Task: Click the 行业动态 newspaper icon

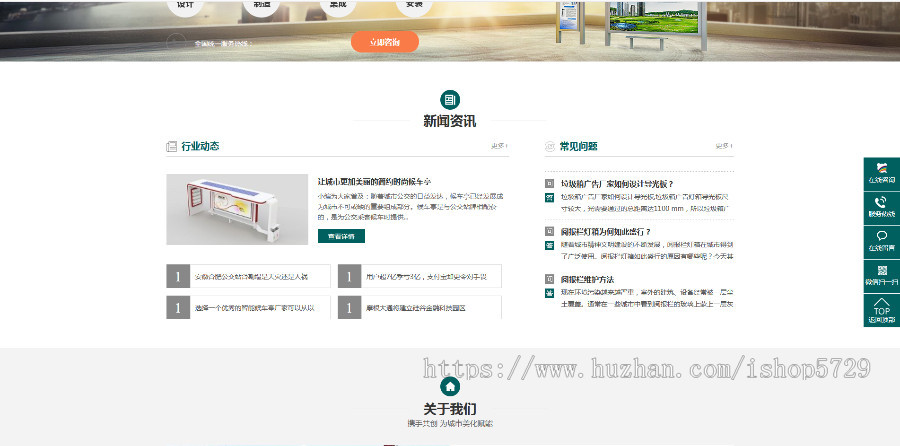Action: [171, 146]
